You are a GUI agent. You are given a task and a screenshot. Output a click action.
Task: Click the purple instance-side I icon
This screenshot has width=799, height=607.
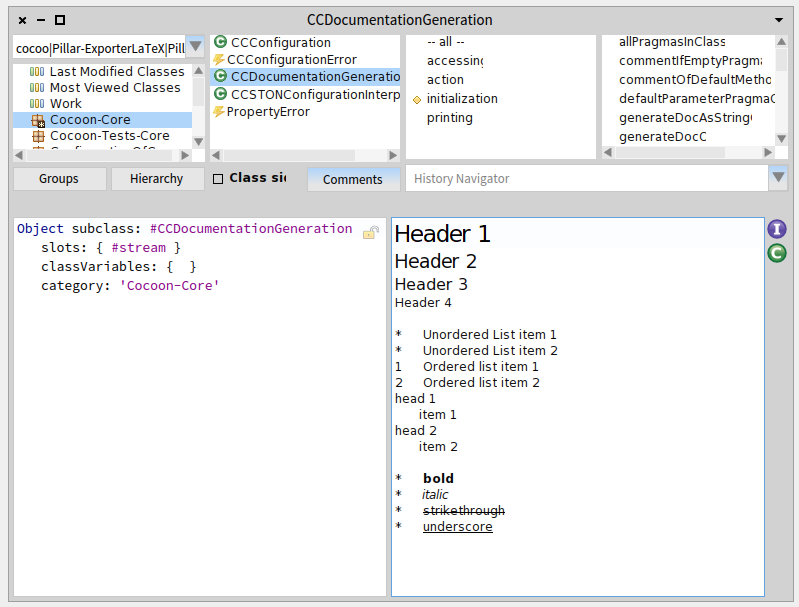pyautogui.click(x=777, y=229)
